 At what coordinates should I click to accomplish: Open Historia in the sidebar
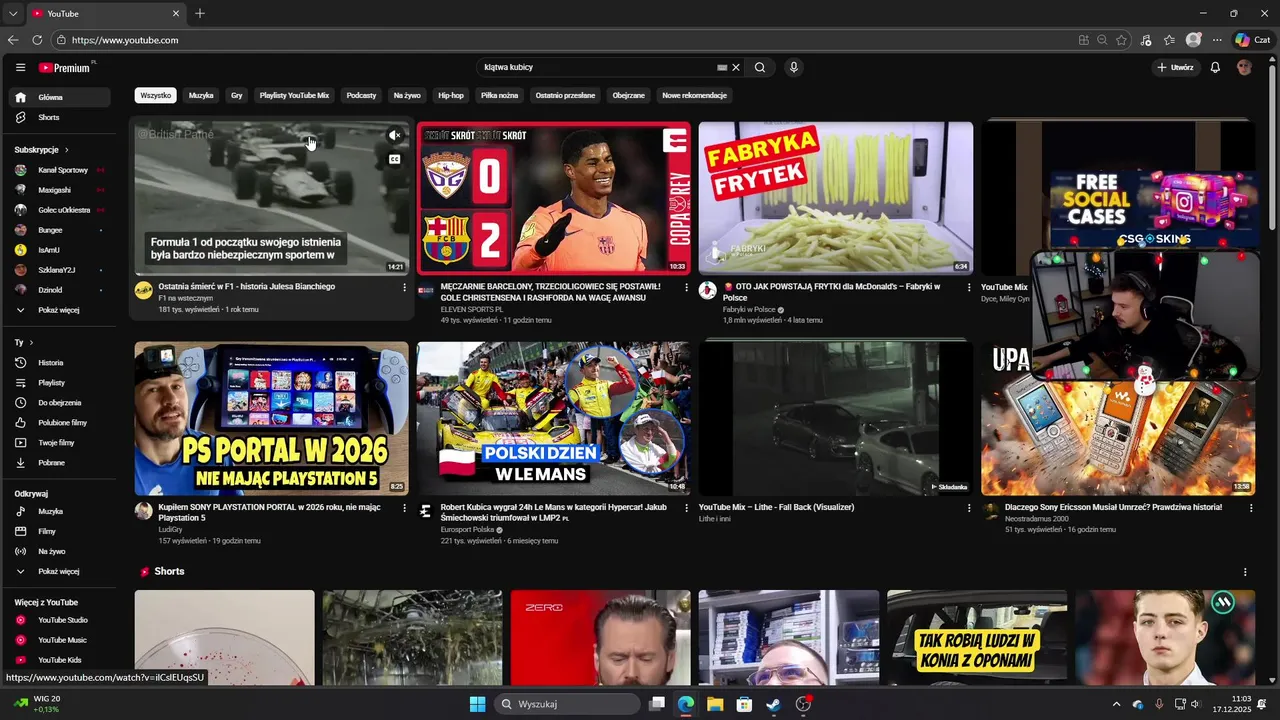click(x=62, y=362)
